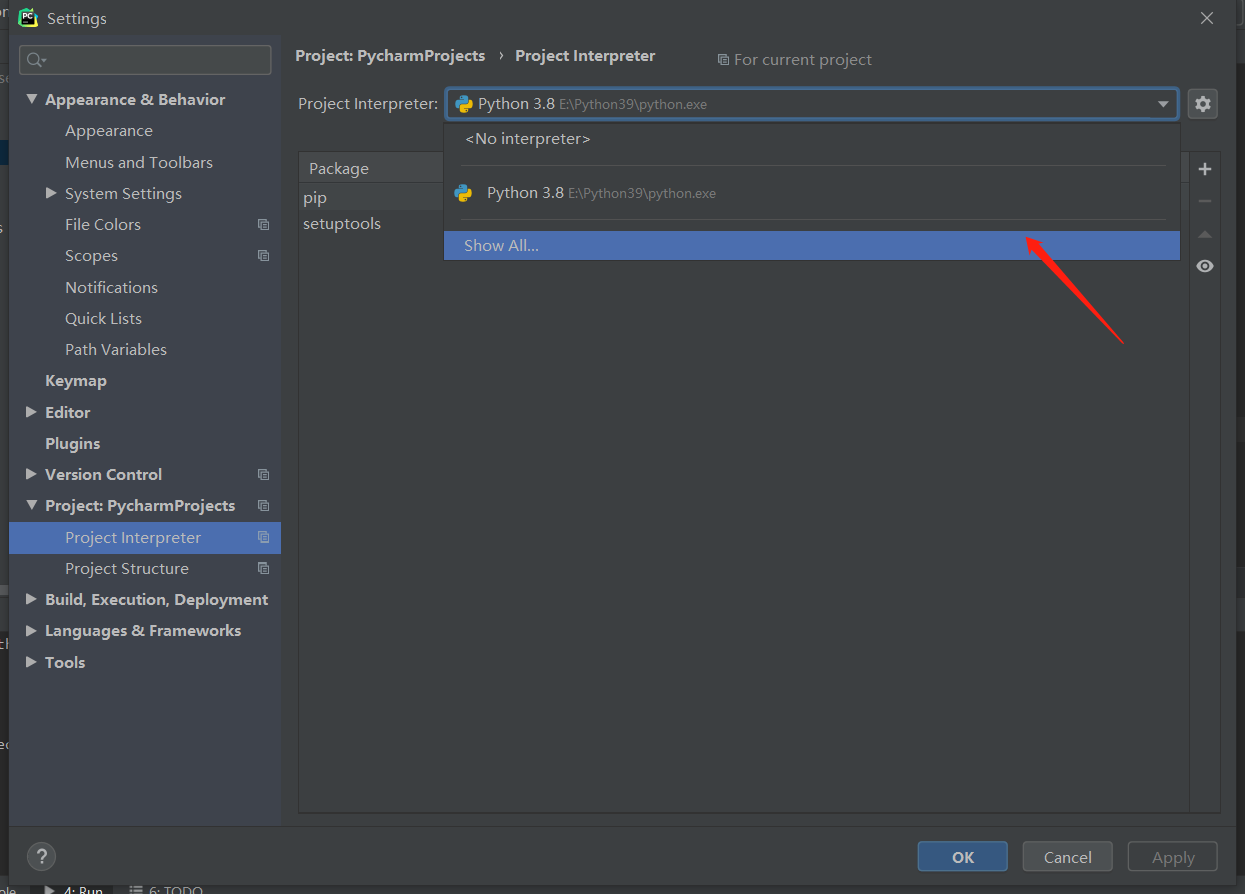Image resolution: width=1245 pixels, height=894 pixels.
Task: Toggle the show early releases eye icon
Action: click(x=1205, y=266)
